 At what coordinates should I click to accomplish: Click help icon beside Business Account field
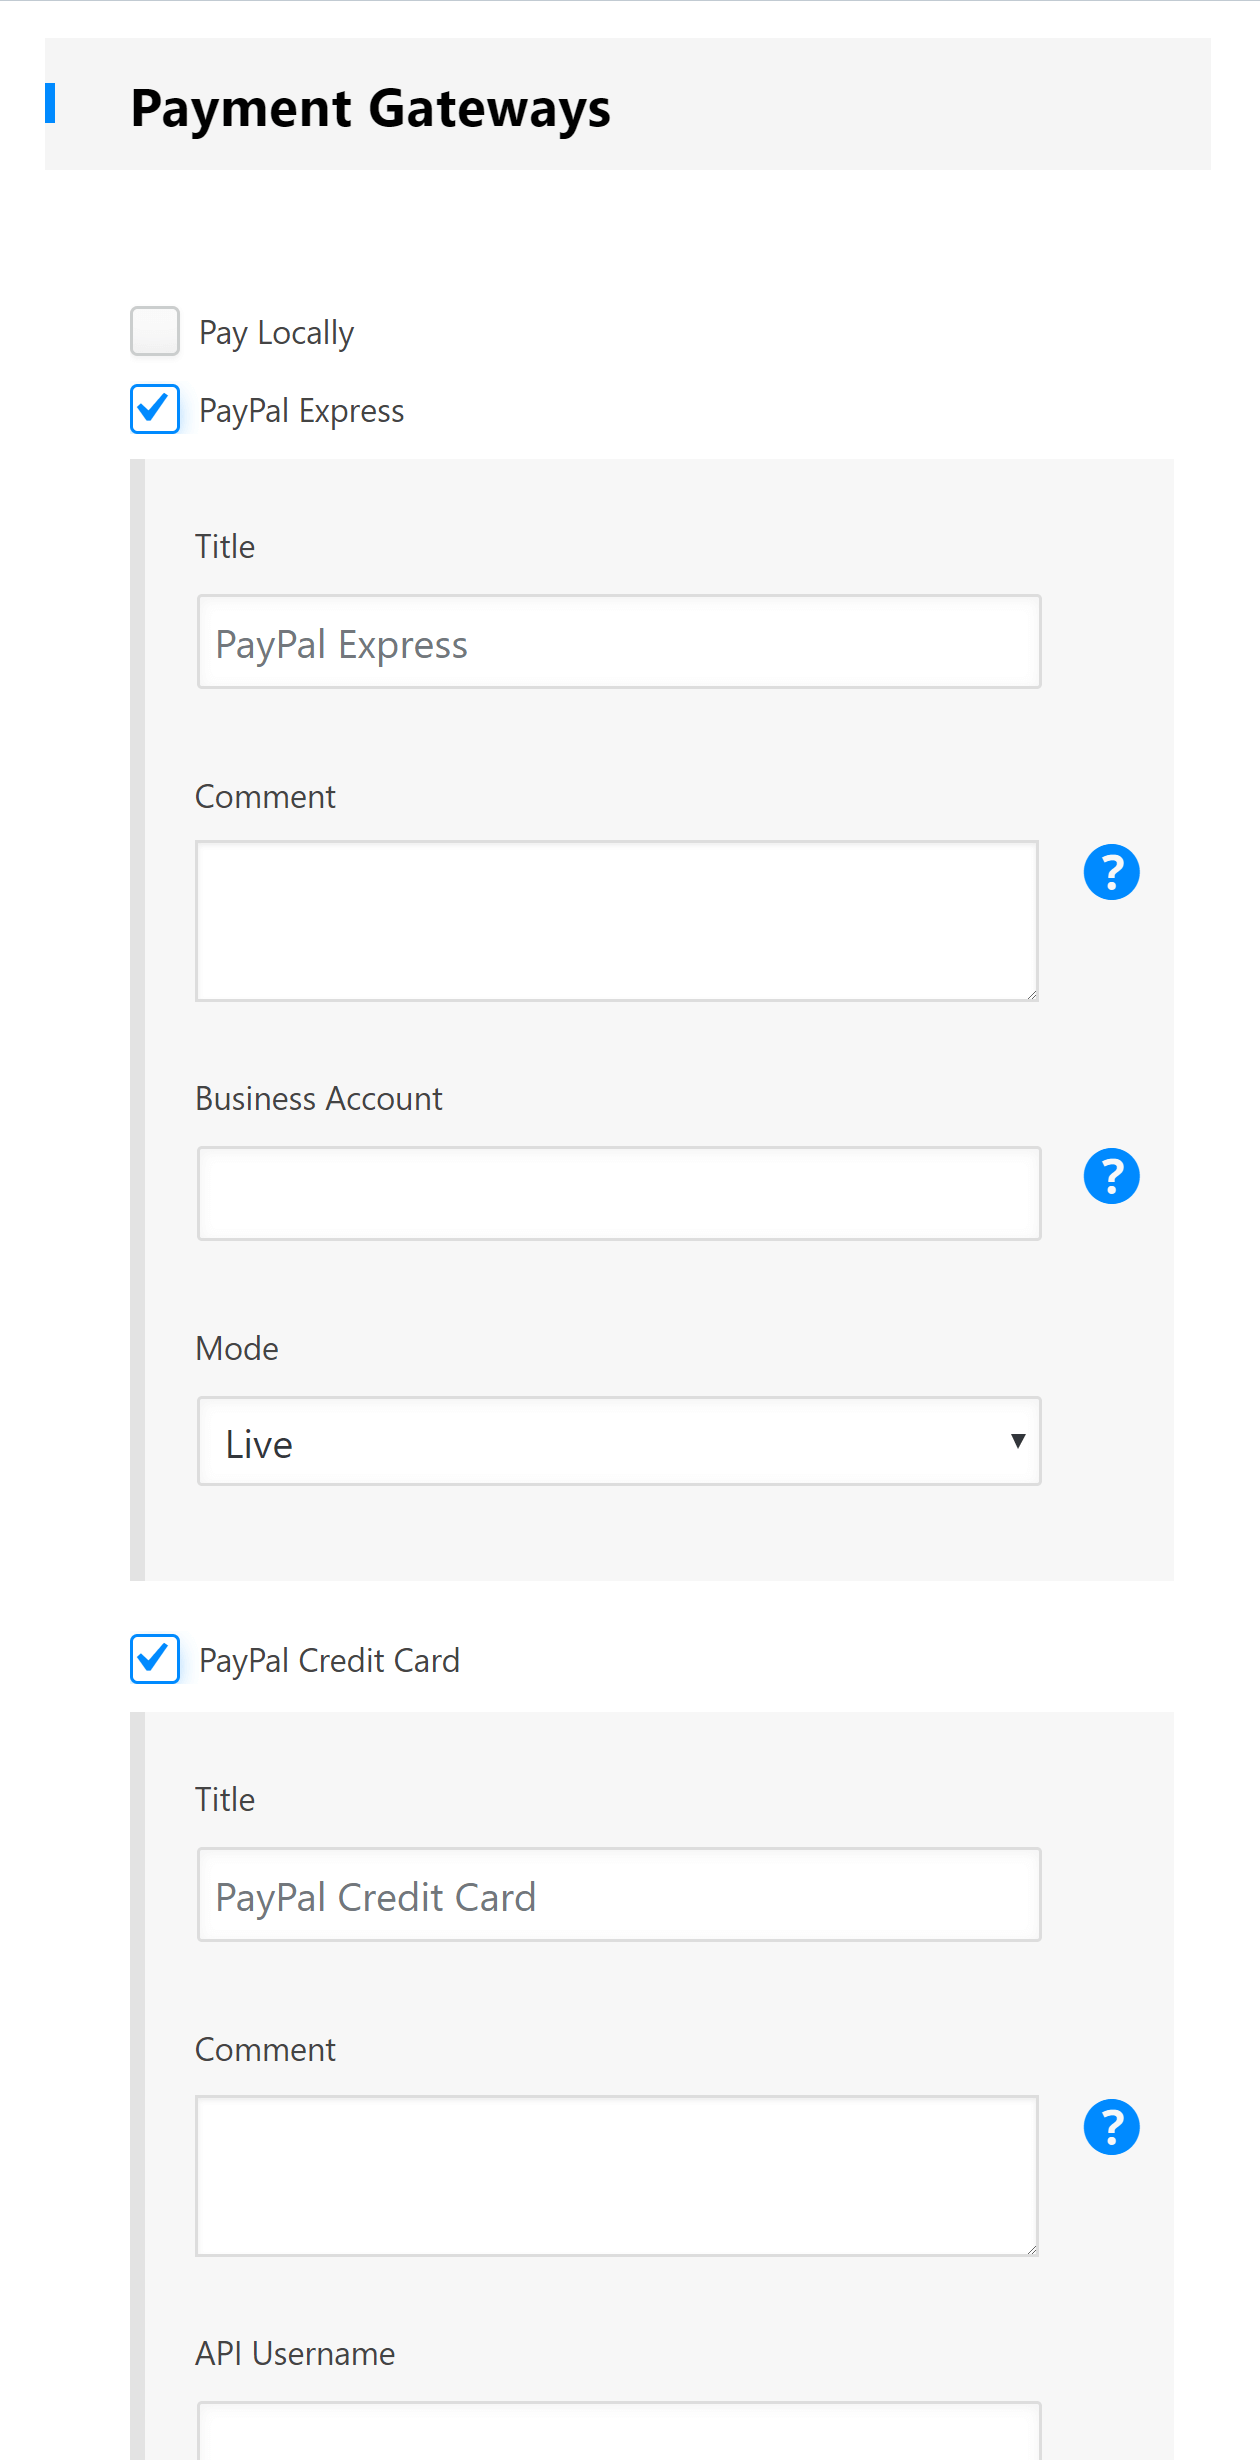click(1111, 1176)
